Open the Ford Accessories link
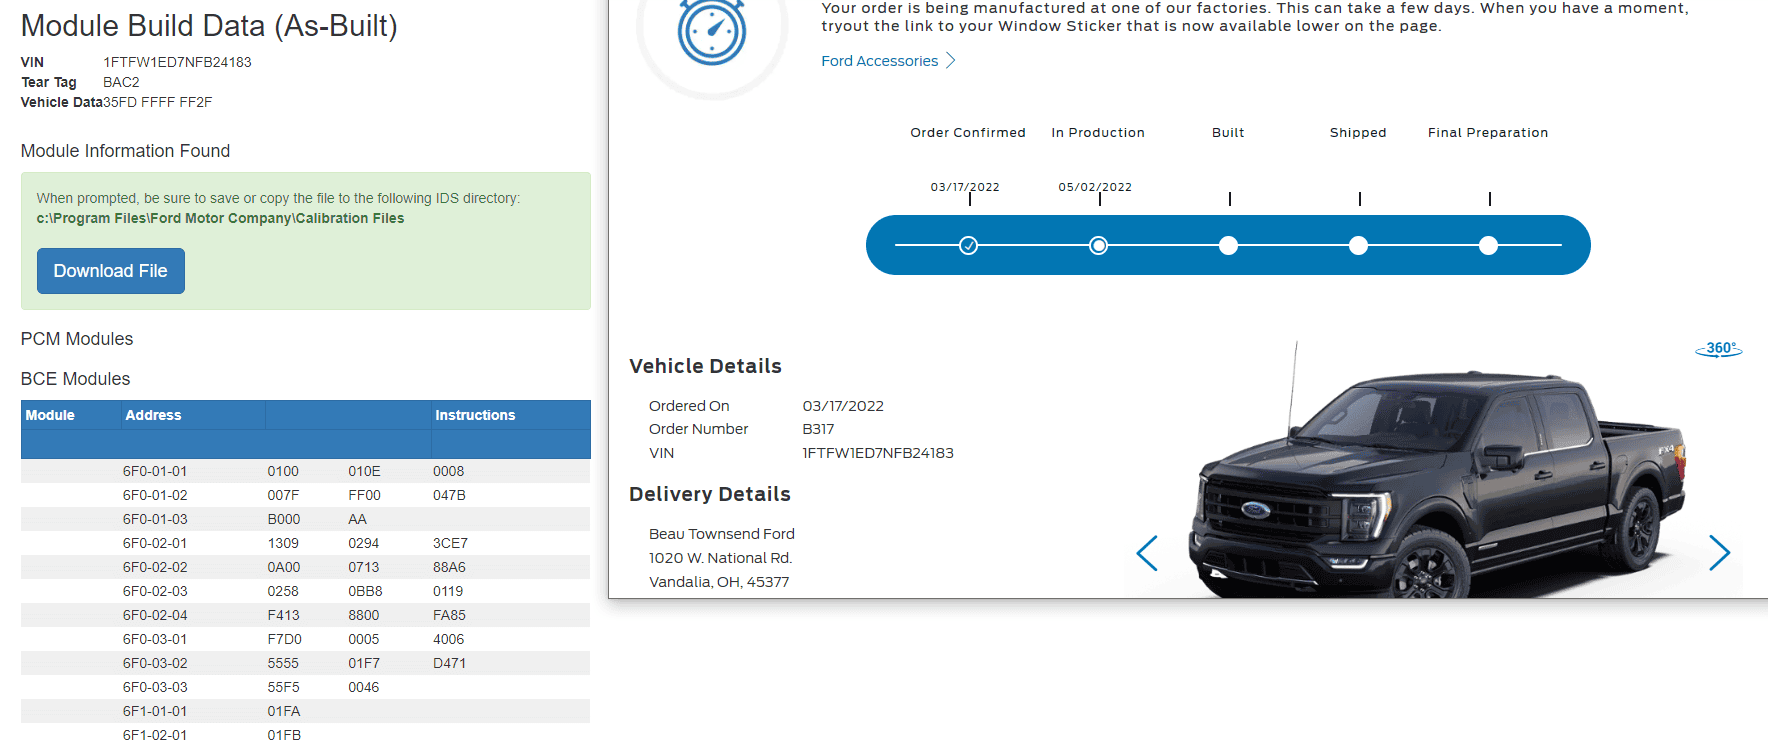This screenshot has width=1768, height=746. (x=879, y=61)
